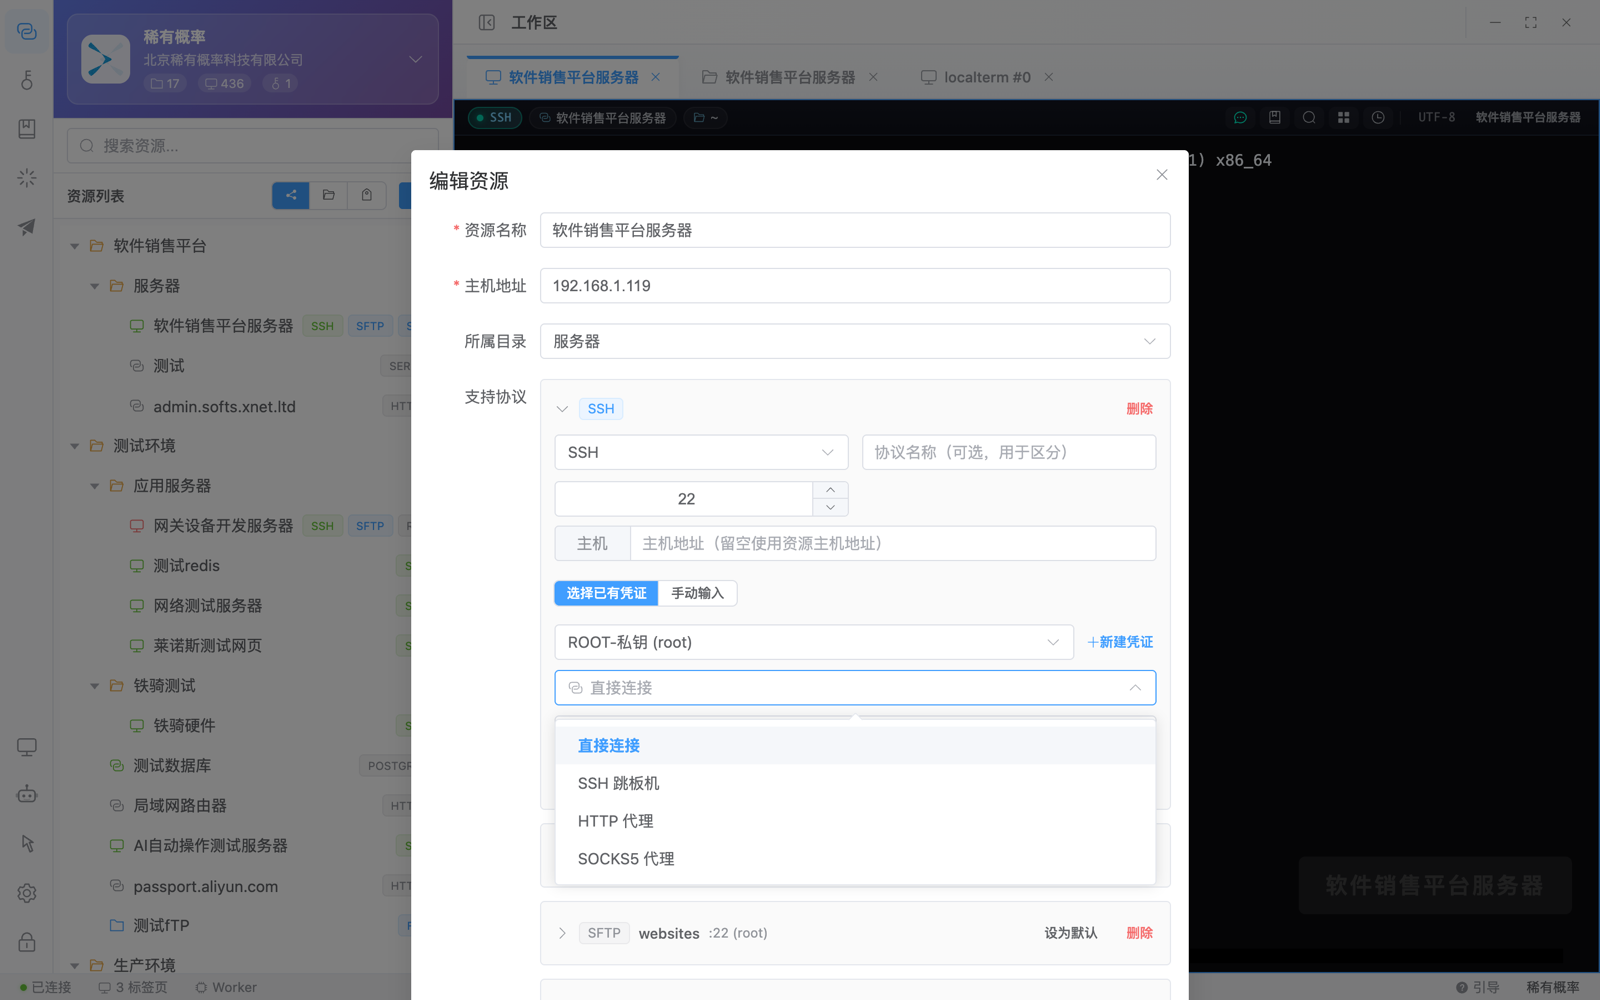Open terminal search magnifier icon

pyautogui.click(x=1309, y=118)
